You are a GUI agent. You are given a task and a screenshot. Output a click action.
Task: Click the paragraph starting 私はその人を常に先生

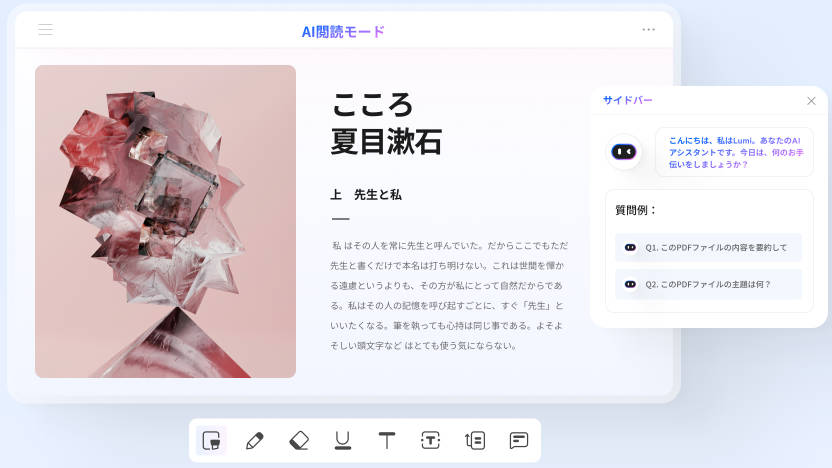point(449,296)
